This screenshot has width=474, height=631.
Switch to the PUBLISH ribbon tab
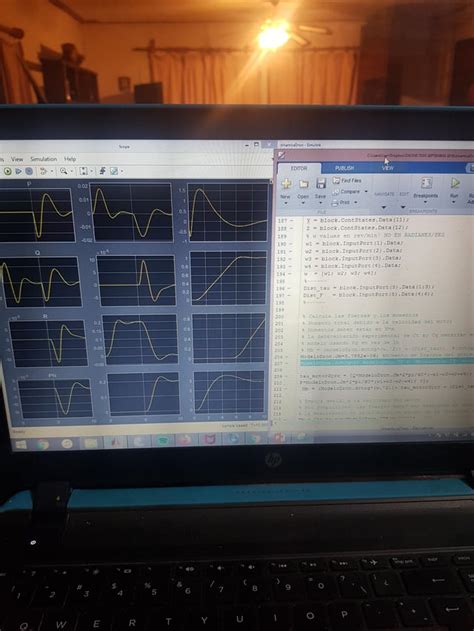[344, 168]
